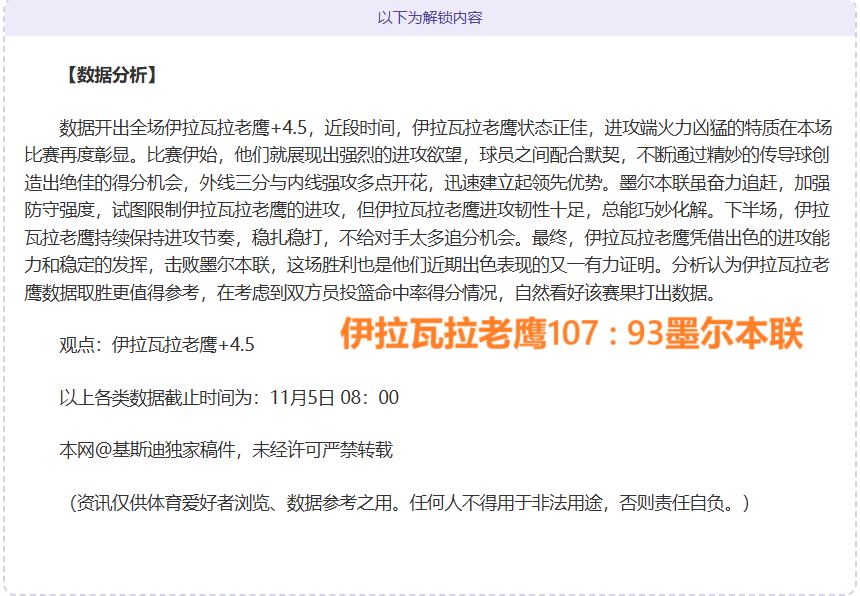Click the orange score text "伊拉瓦拉老鹰107 : 93墨尔本联"
The height and width of the screenshot is (596, 860).
click(571, 335)
